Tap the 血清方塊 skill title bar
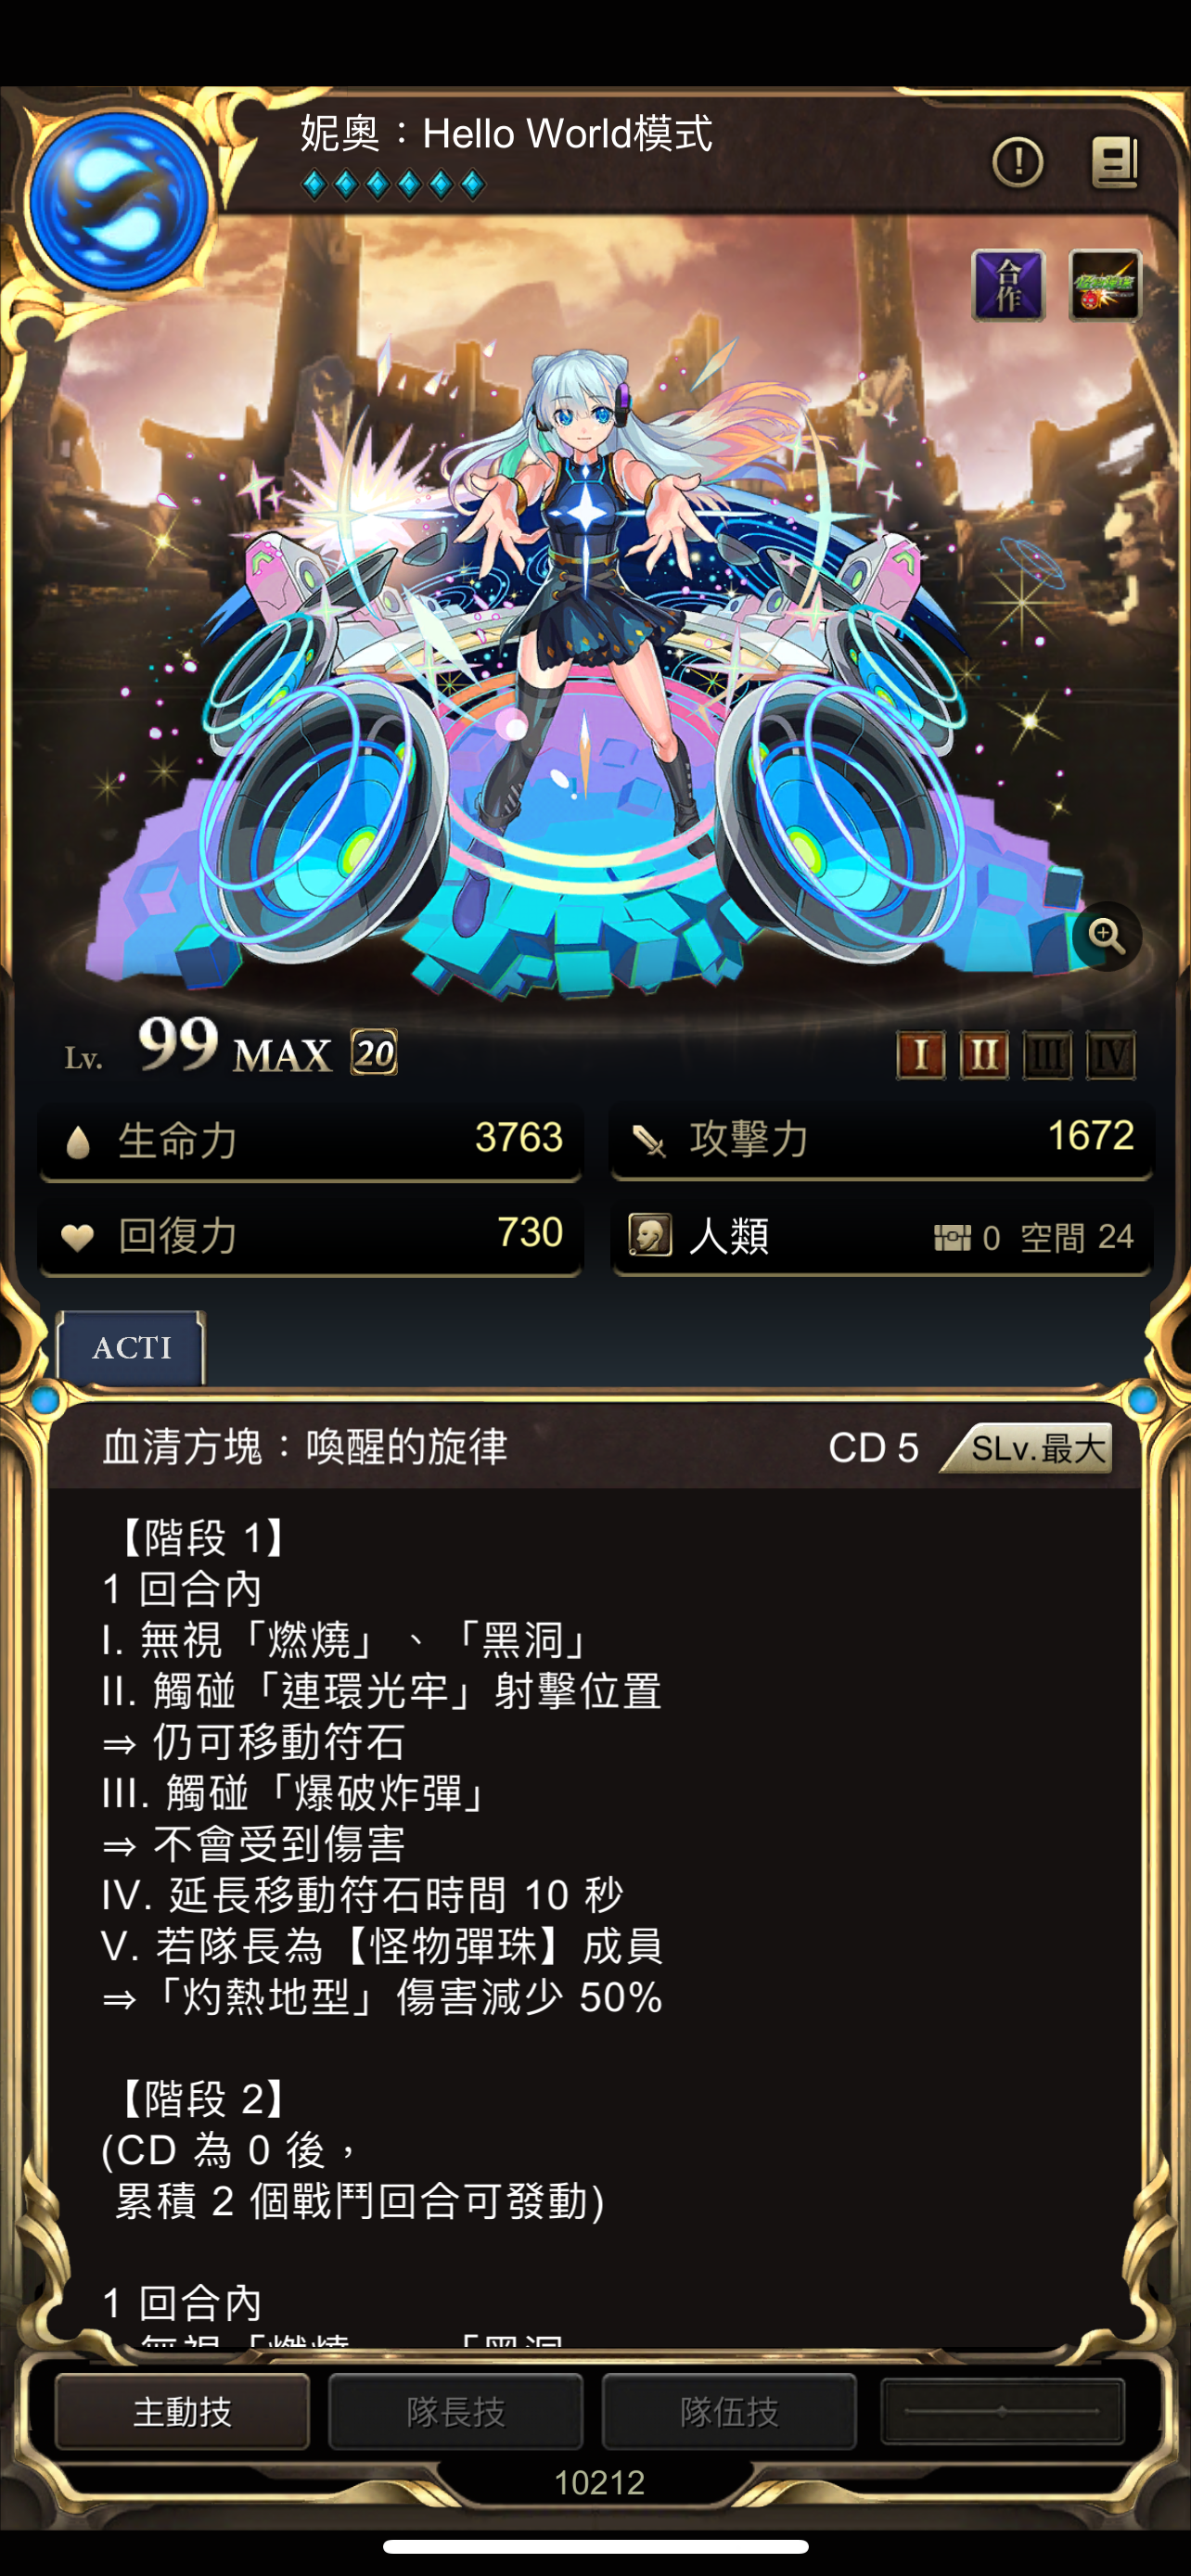The width and height of the screenshot is (1191, 2576). (x=595, y=1447)
